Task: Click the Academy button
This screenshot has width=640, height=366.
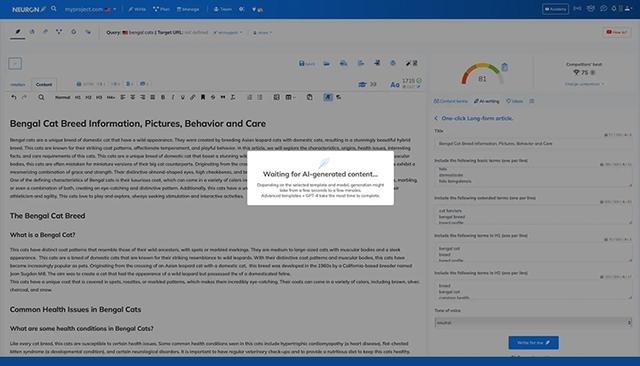Action: 555,9
